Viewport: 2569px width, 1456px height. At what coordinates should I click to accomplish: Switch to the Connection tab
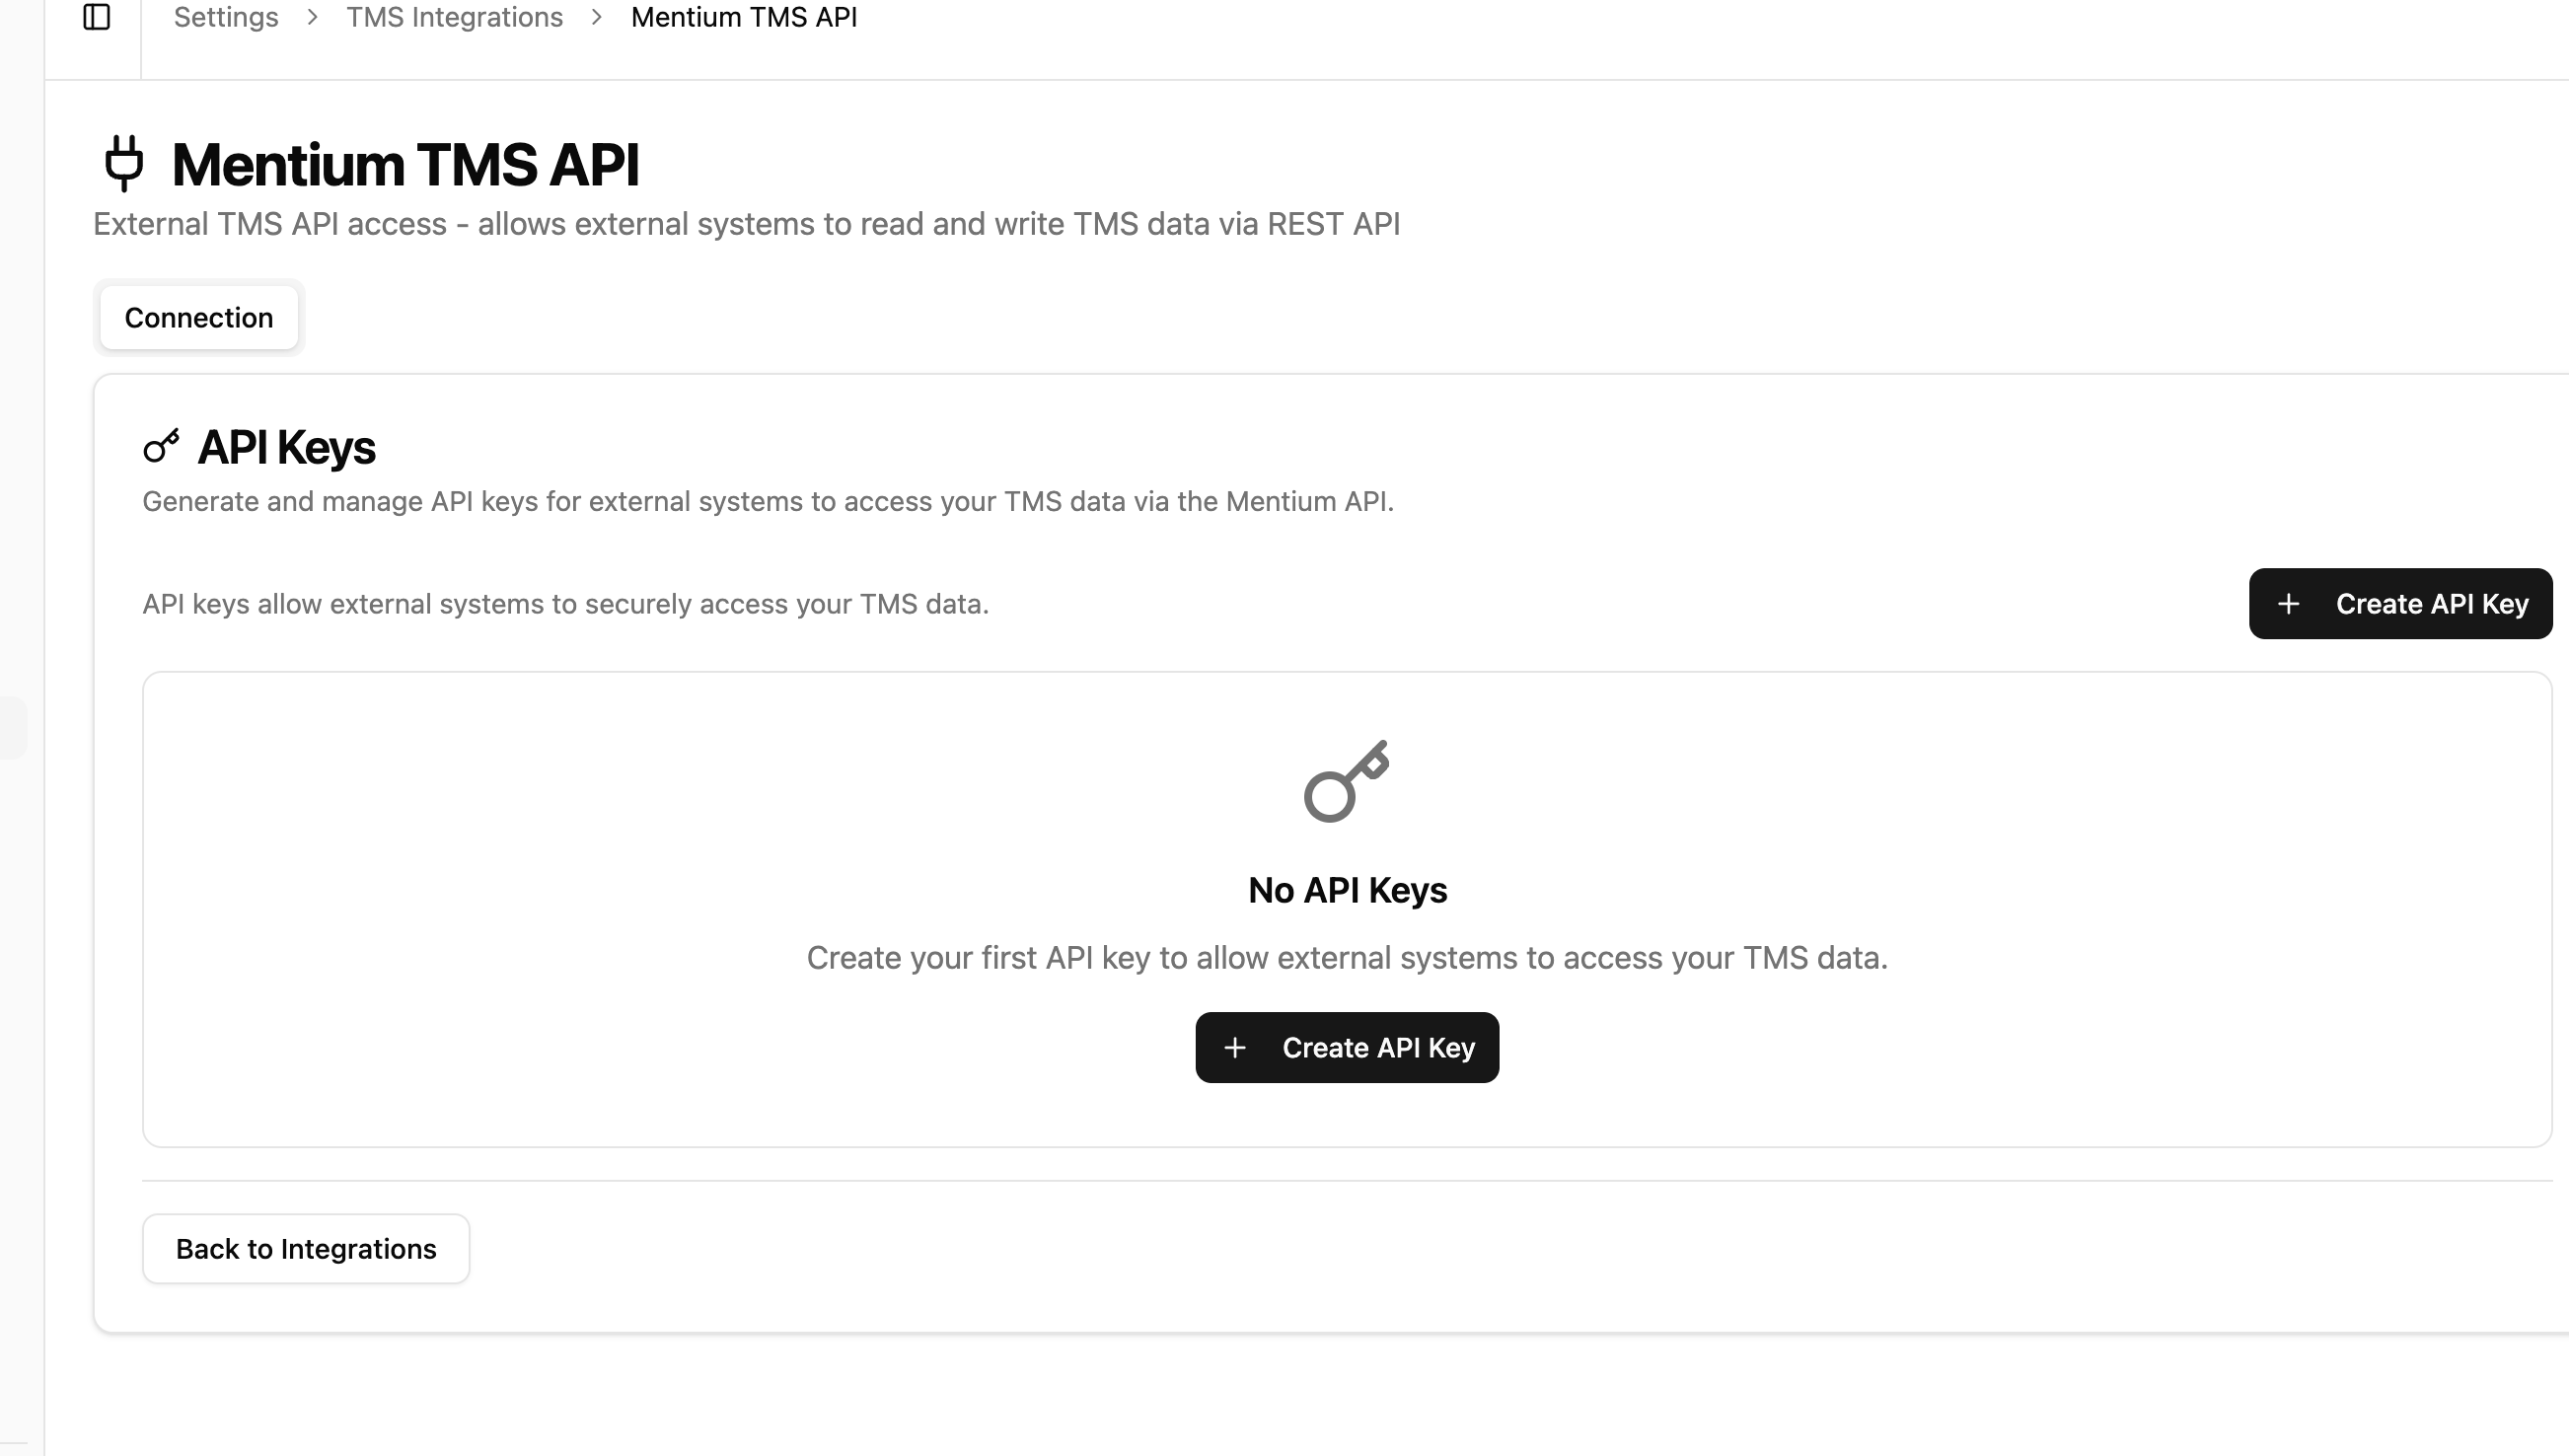pyautogui.click(x=198, y=317)
